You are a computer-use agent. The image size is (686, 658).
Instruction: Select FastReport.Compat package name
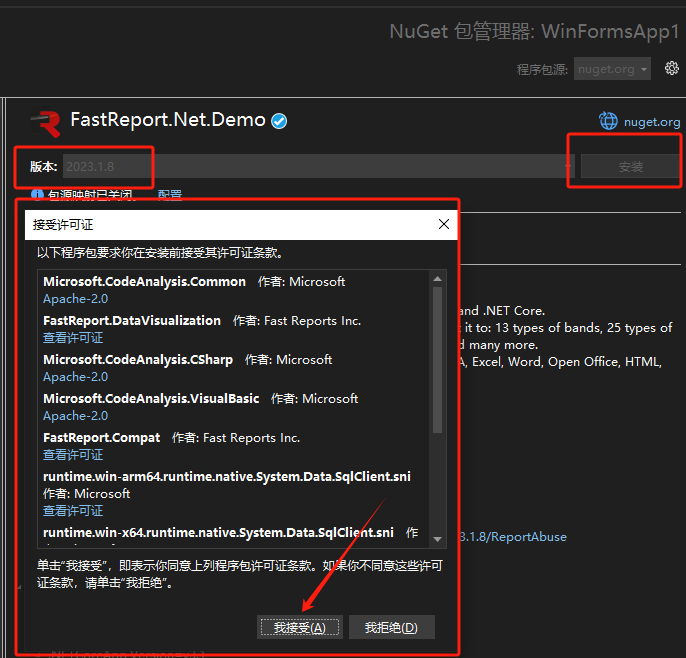[102, 438]
